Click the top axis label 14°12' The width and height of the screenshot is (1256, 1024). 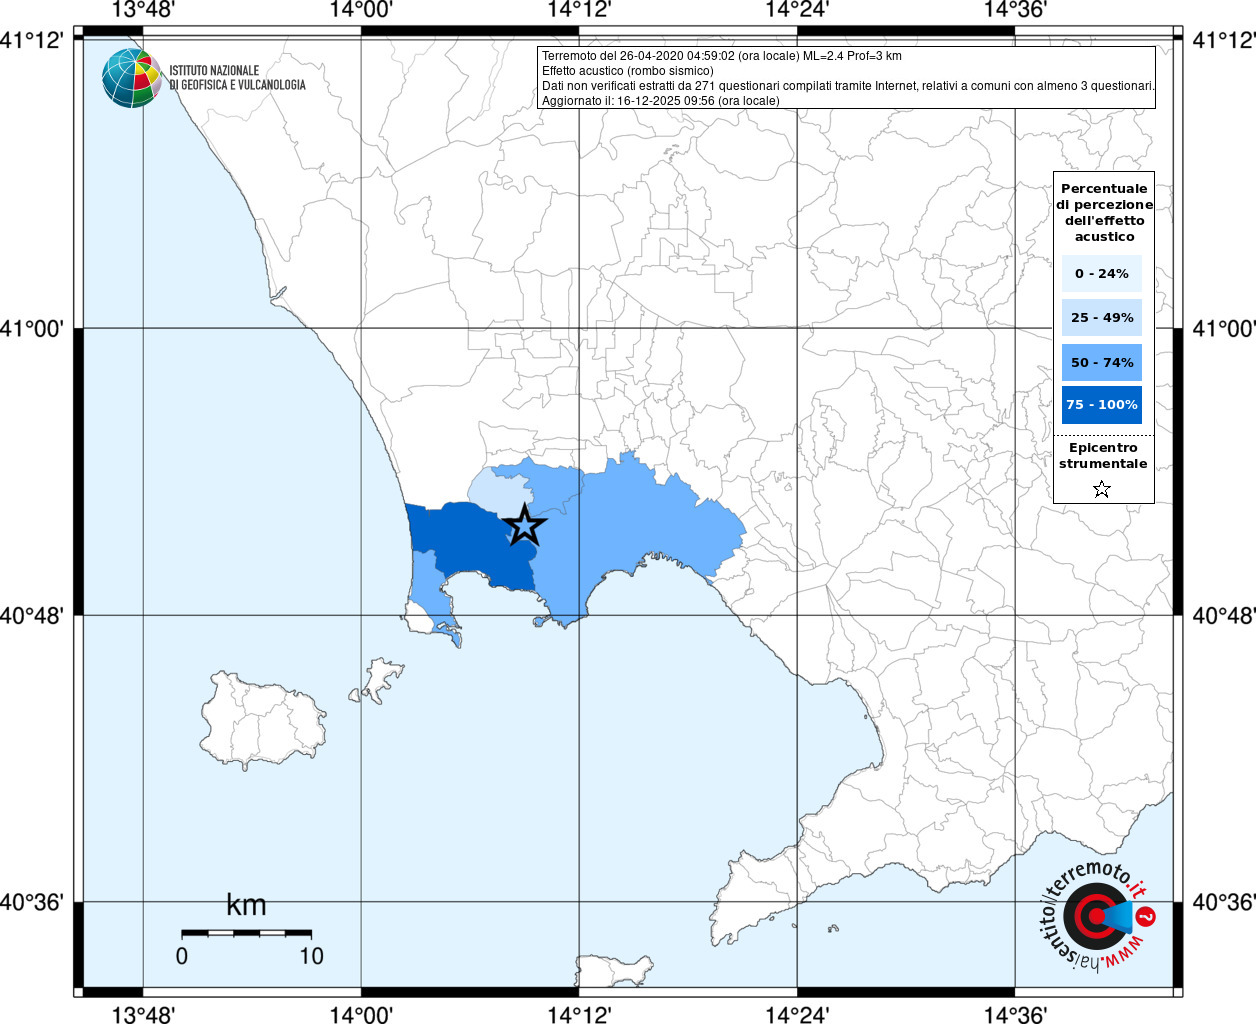(x=579, y=10)
